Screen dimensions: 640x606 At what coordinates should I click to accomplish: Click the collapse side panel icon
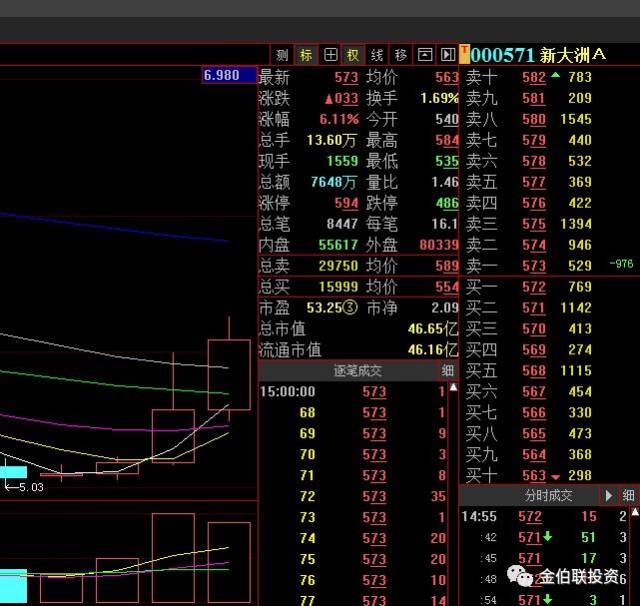448,55
